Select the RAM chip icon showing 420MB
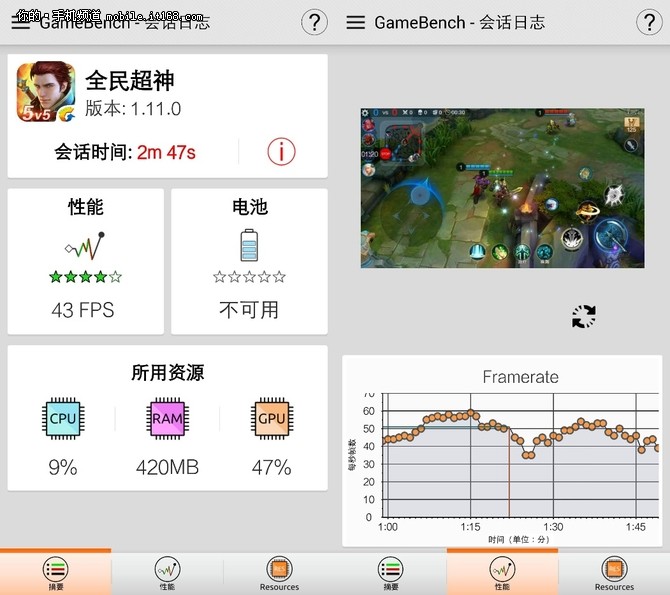Viewport: 670px width, 595px height. (167, 419)
